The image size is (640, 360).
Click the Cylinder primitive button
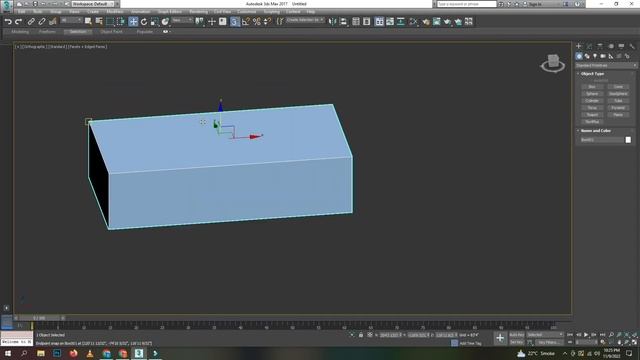(x=592, y=100)
